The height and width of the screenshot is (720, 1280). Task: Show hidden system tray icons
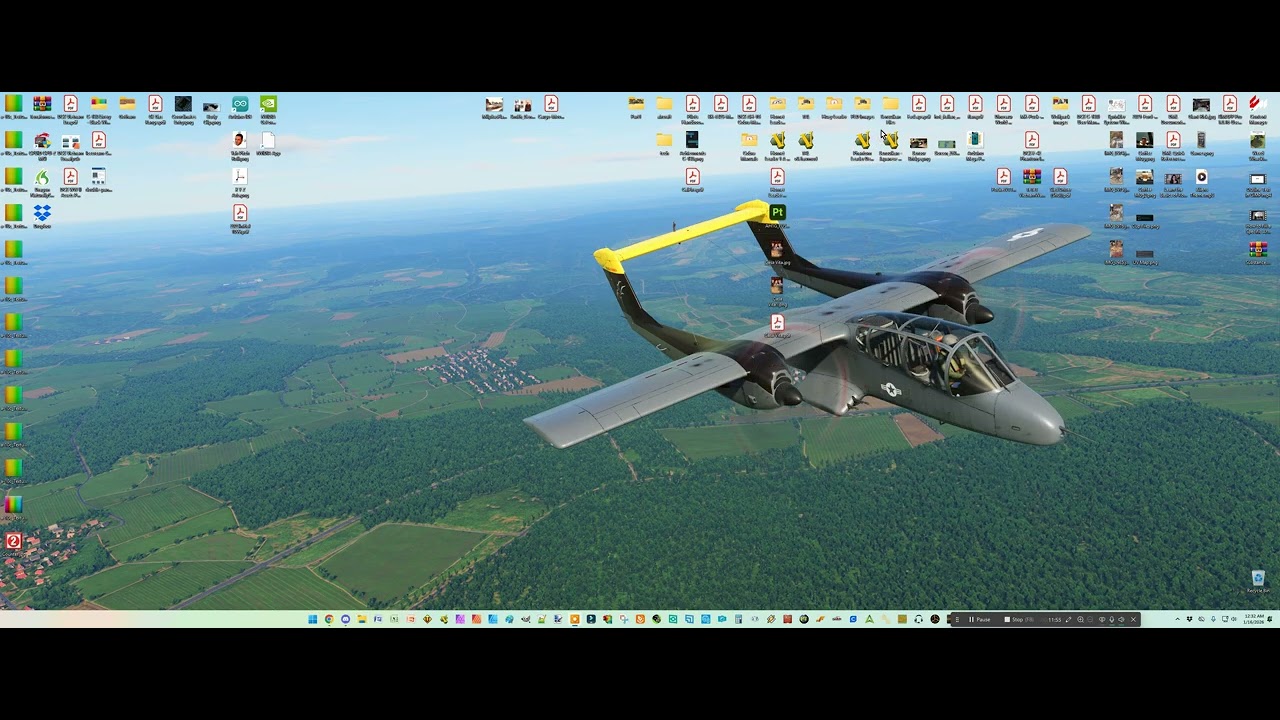coord(1177,619)
